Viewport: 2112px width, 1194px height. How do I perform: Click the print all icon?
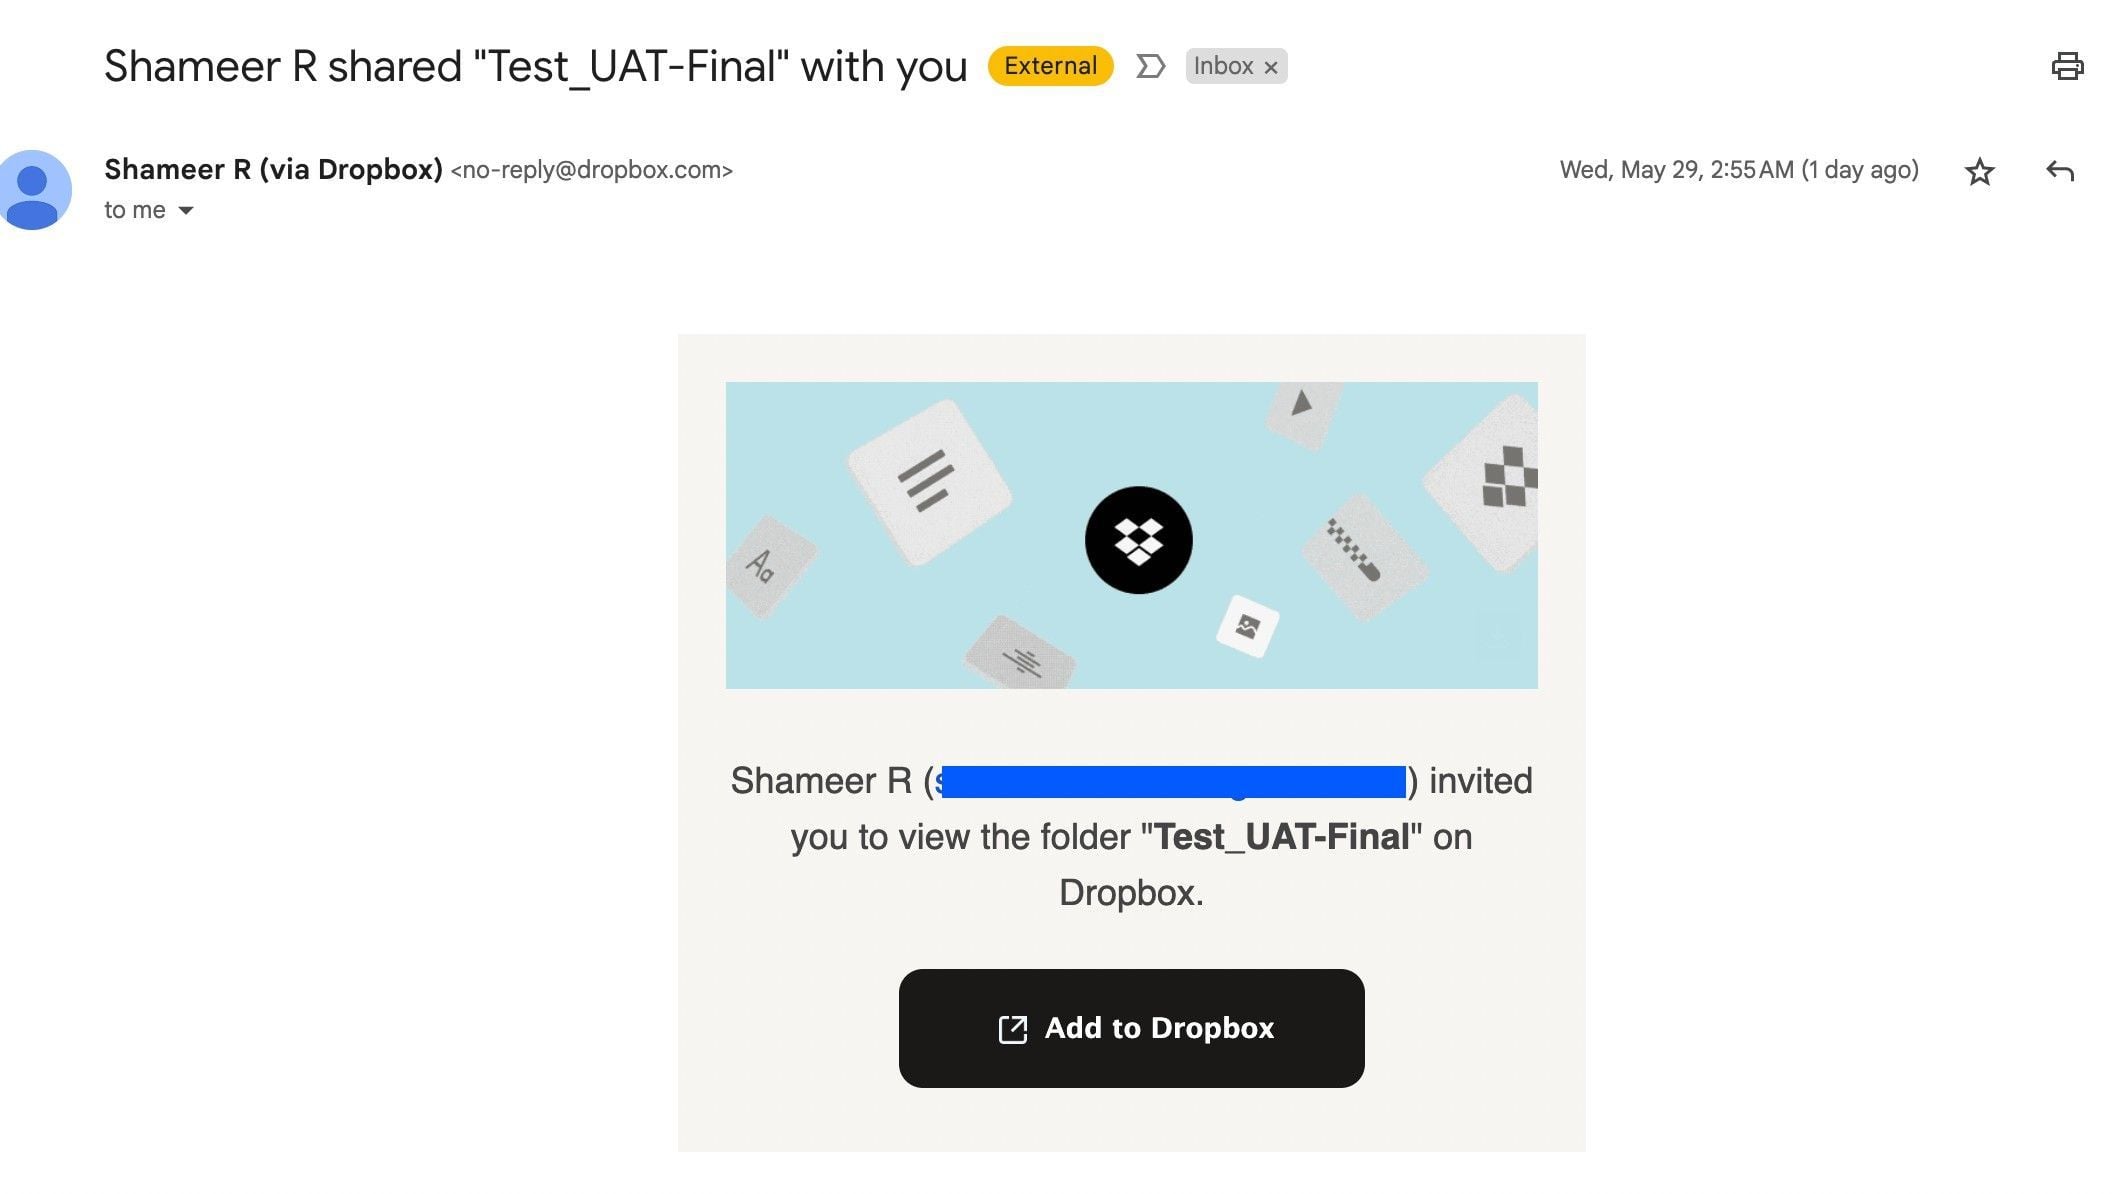click(x=2067, y=66)
